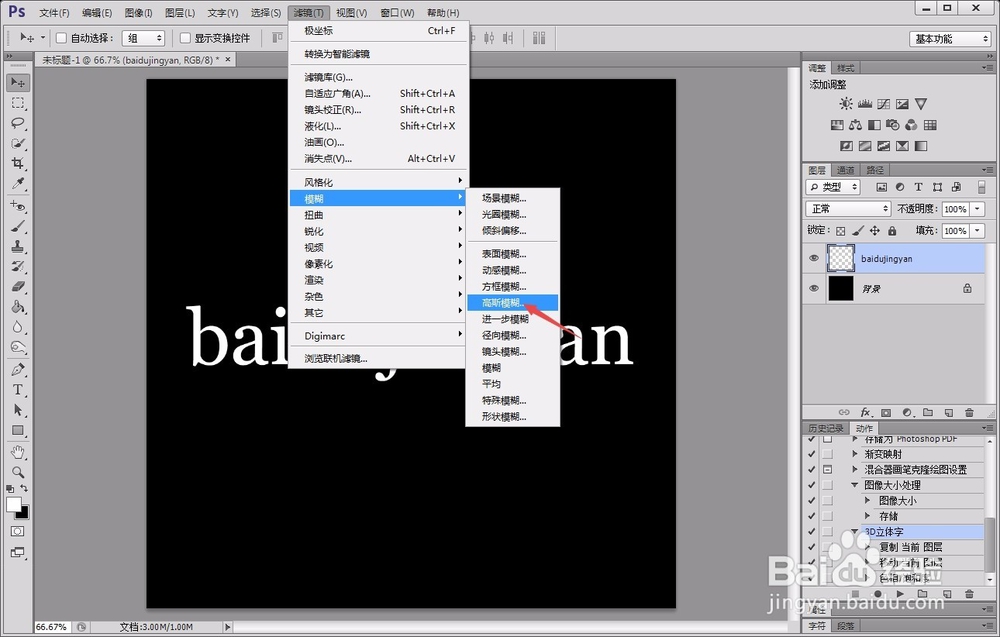Toggle the checkmark for 图像大小处理 action
The width and height of the screenshot is (1000, 637).
(x=811, y=485)
